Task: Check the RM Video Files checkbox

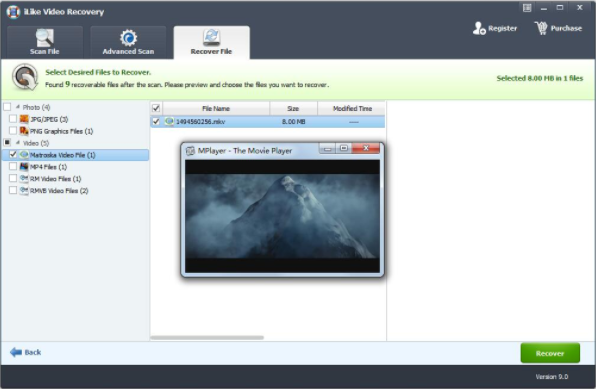Action: [x=13, y=178]
